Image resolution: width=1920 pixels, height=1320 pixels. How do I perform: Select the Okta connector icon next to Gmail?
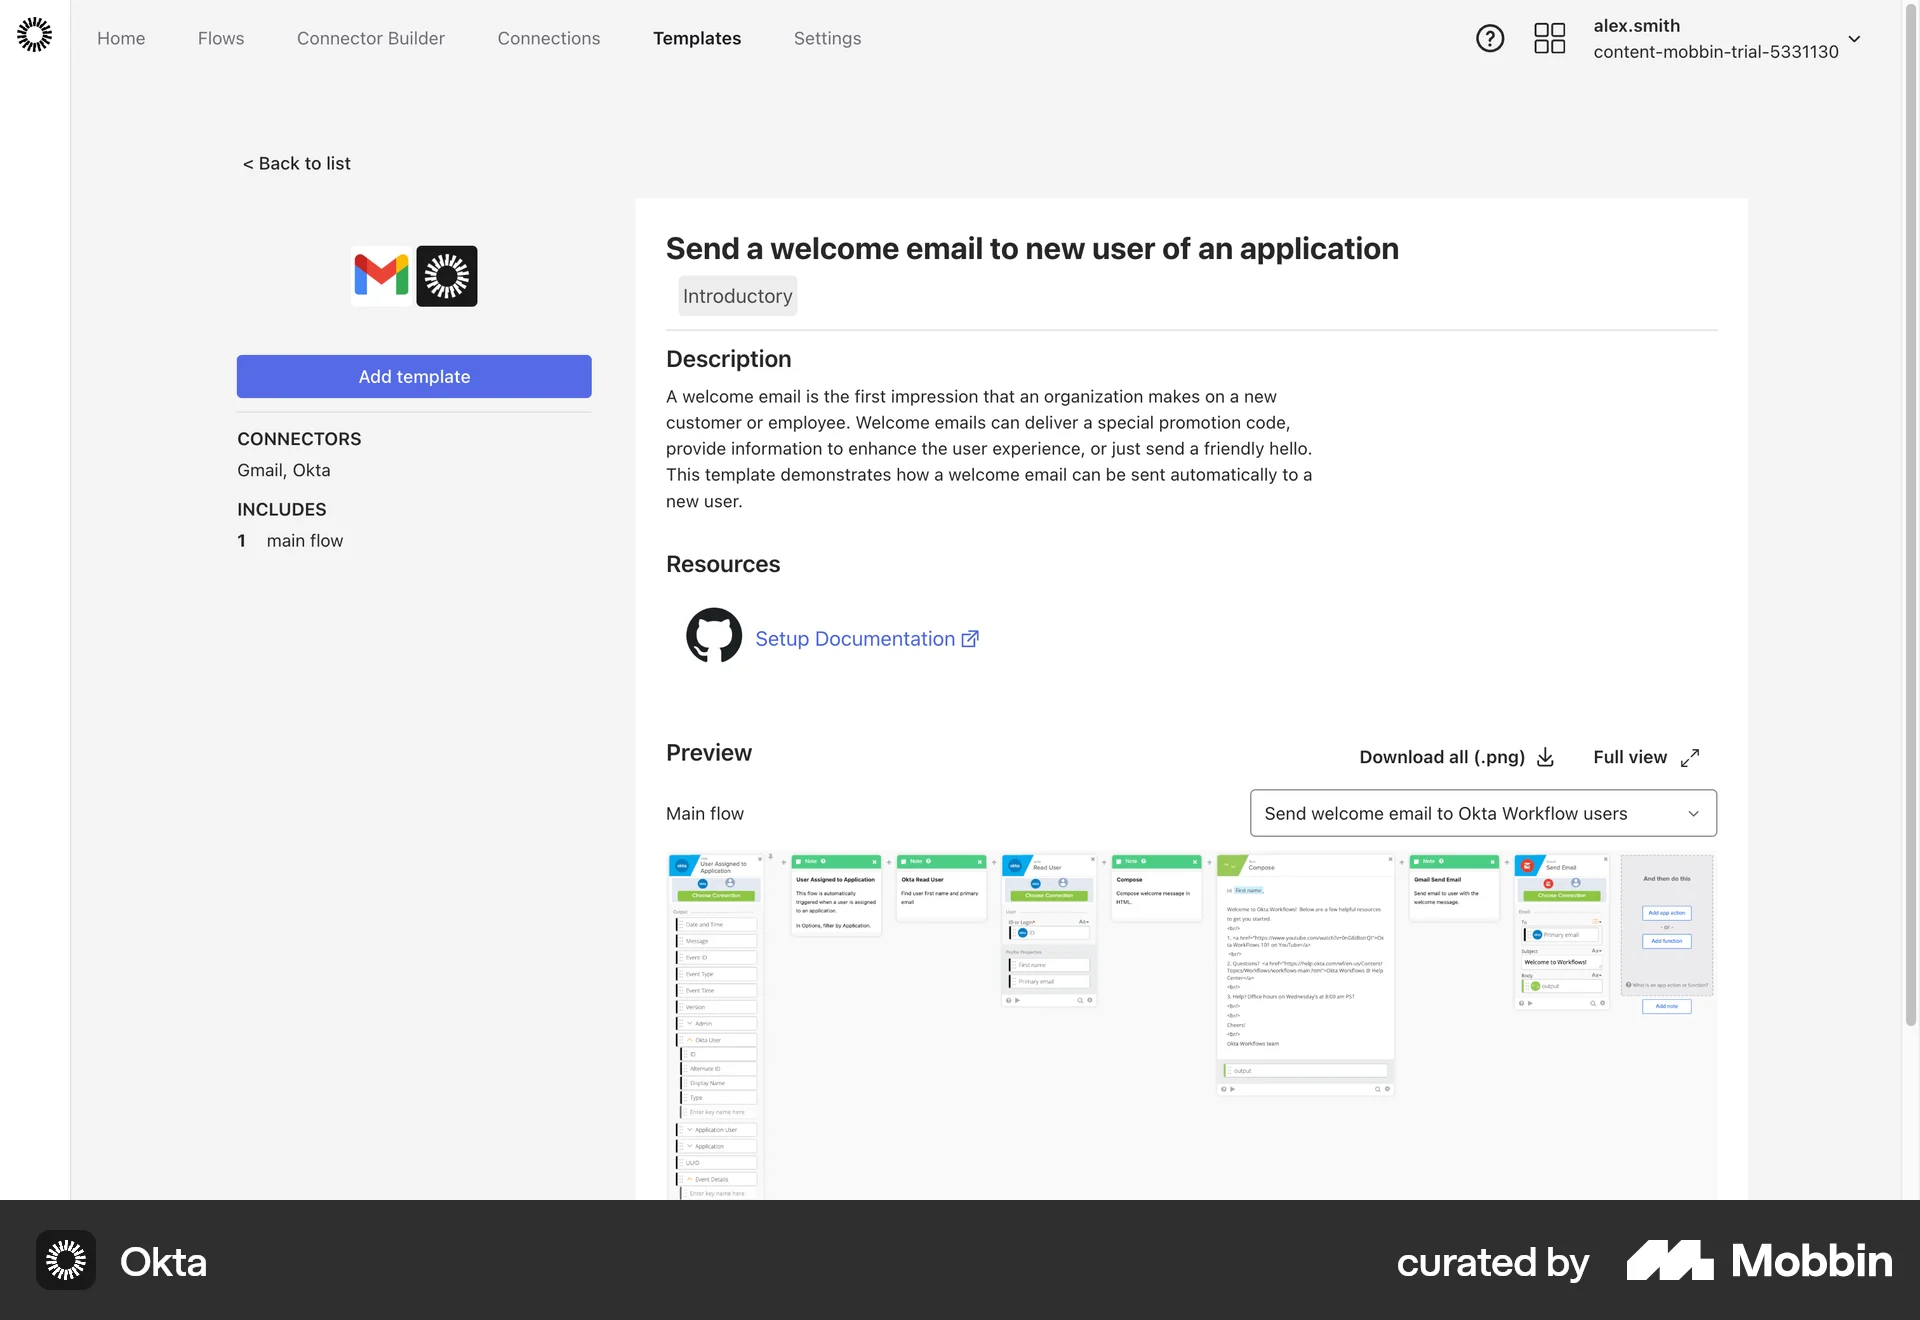[x=446, y=276]
